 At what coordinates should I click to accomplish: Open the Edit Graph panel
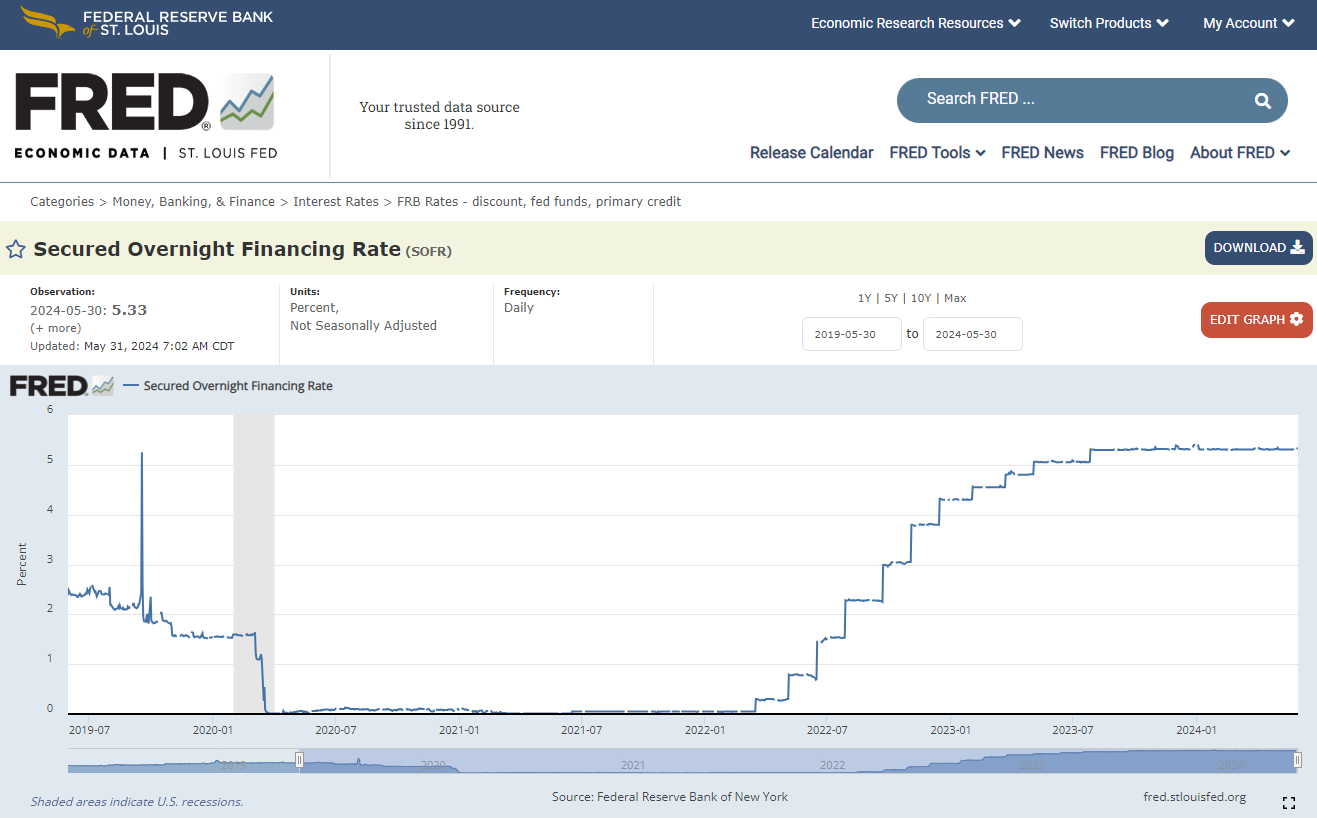pos(1256,320)
